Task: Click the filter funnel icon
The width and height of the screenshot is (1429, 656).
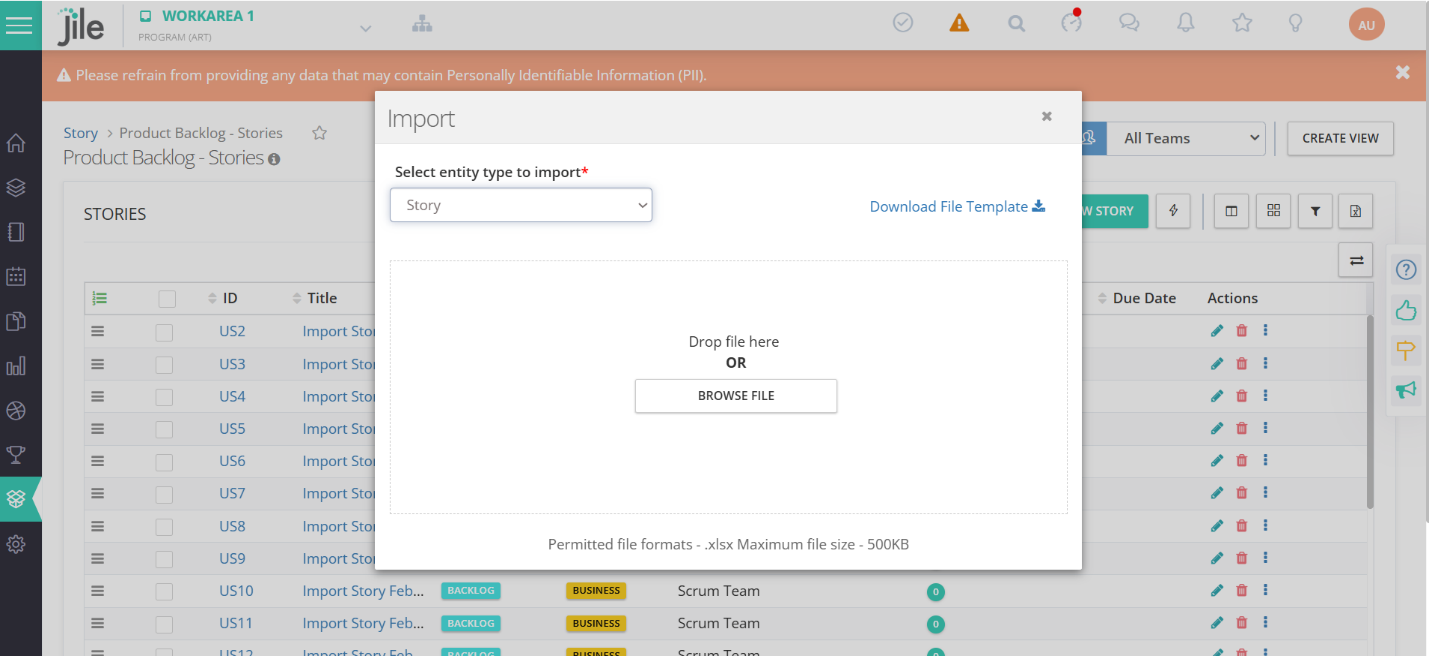Action: [x=1315, y=211]
